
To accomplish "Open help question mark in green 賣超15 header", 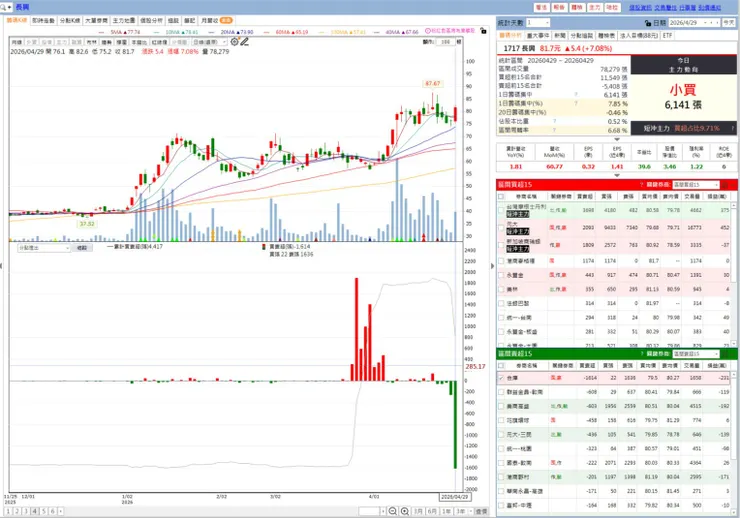I will click(641, 353).
